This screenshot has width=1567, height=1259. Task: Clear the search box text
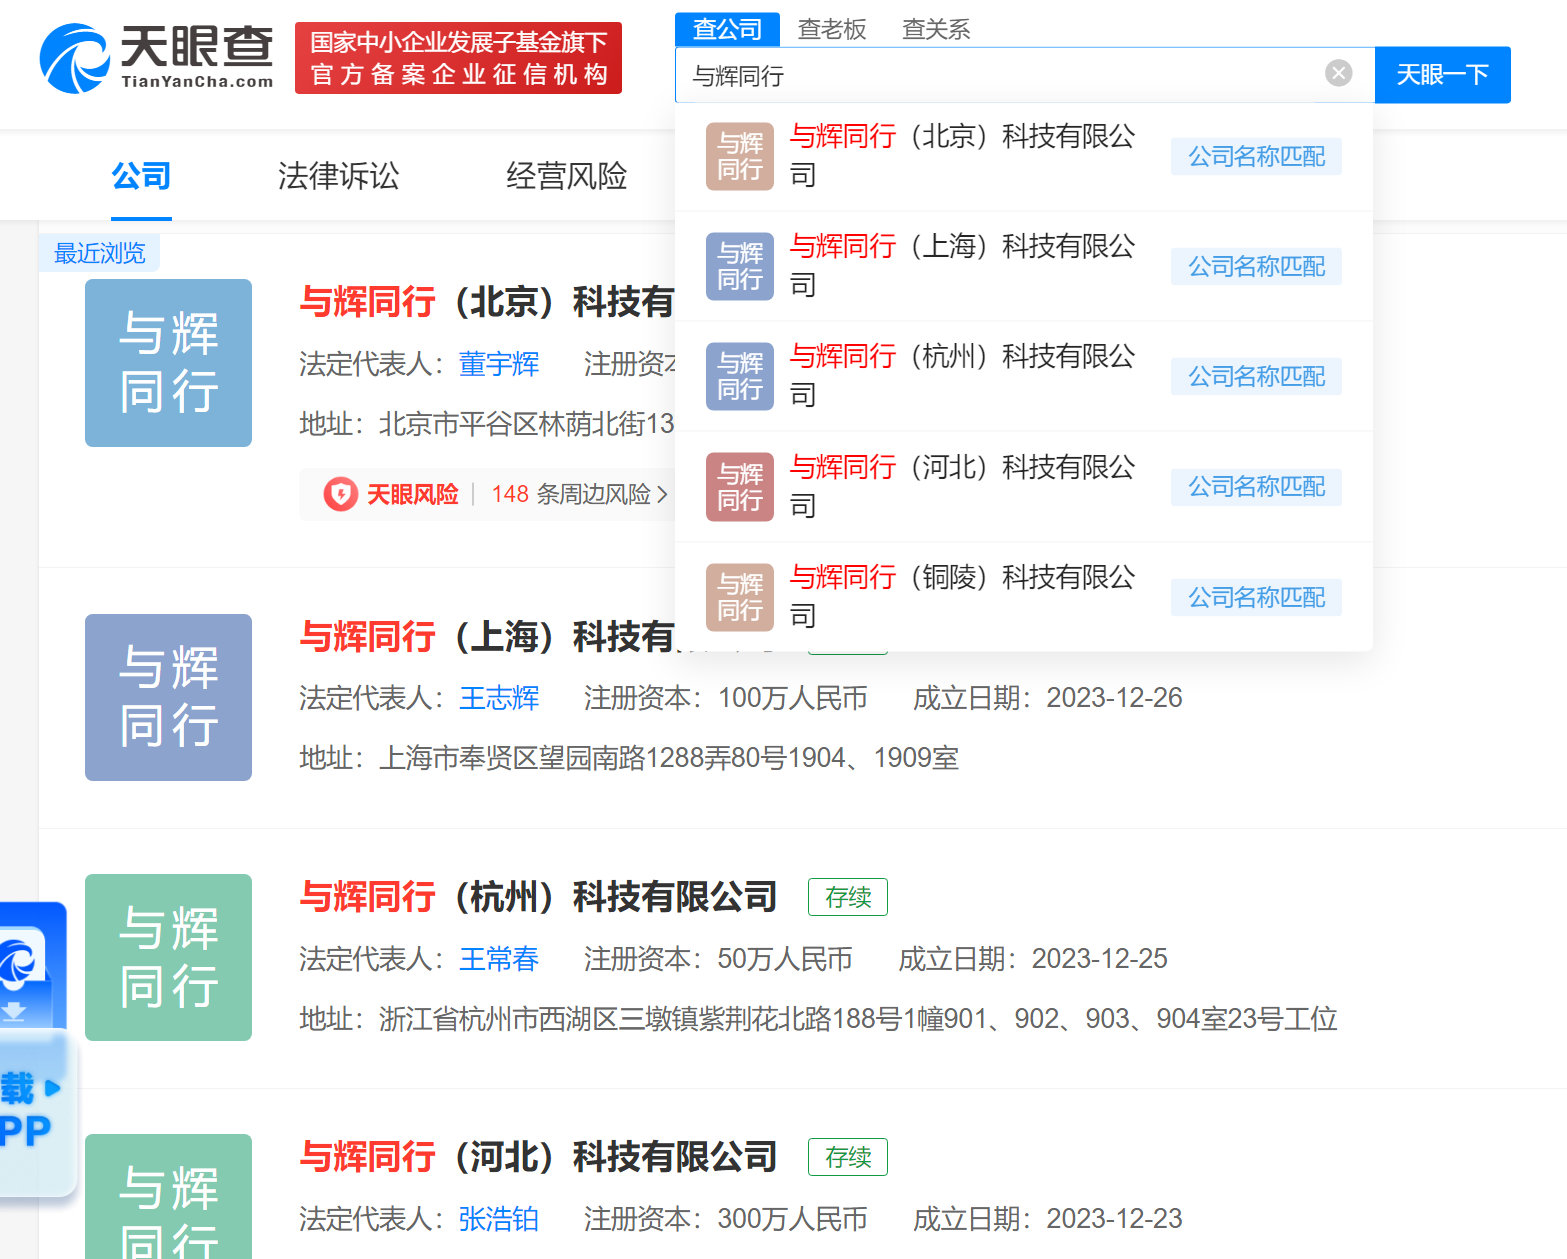[x=1339, y=73]
